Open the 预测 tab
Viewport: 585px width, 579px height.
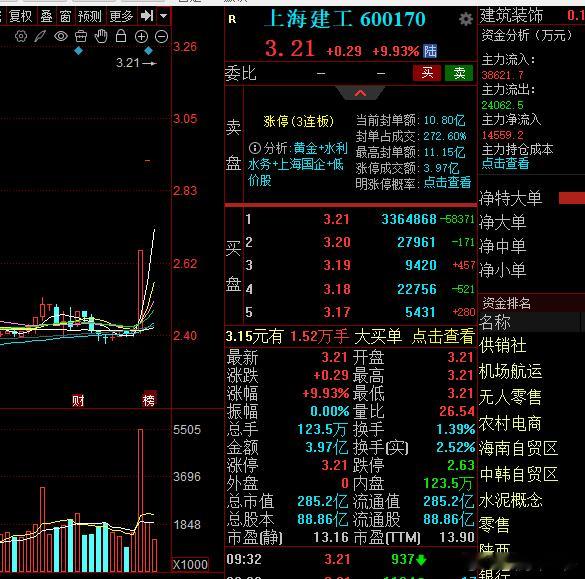90,16
